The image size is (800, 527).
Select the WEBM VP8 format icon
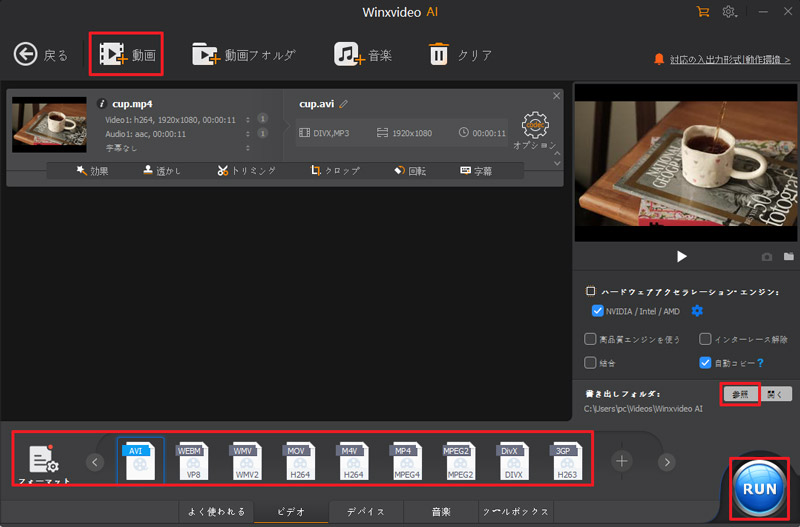point(190,461)
